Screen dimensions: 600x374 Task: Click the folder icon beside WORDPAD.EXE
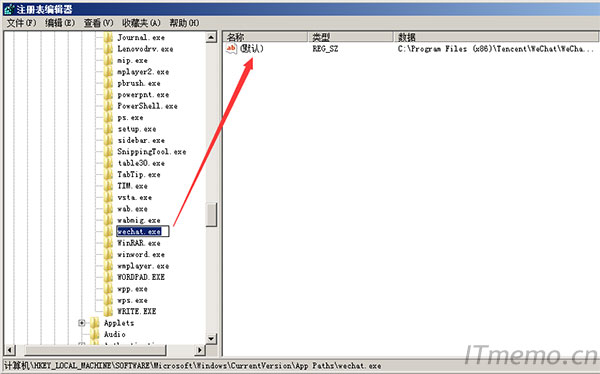pos(108,277)
